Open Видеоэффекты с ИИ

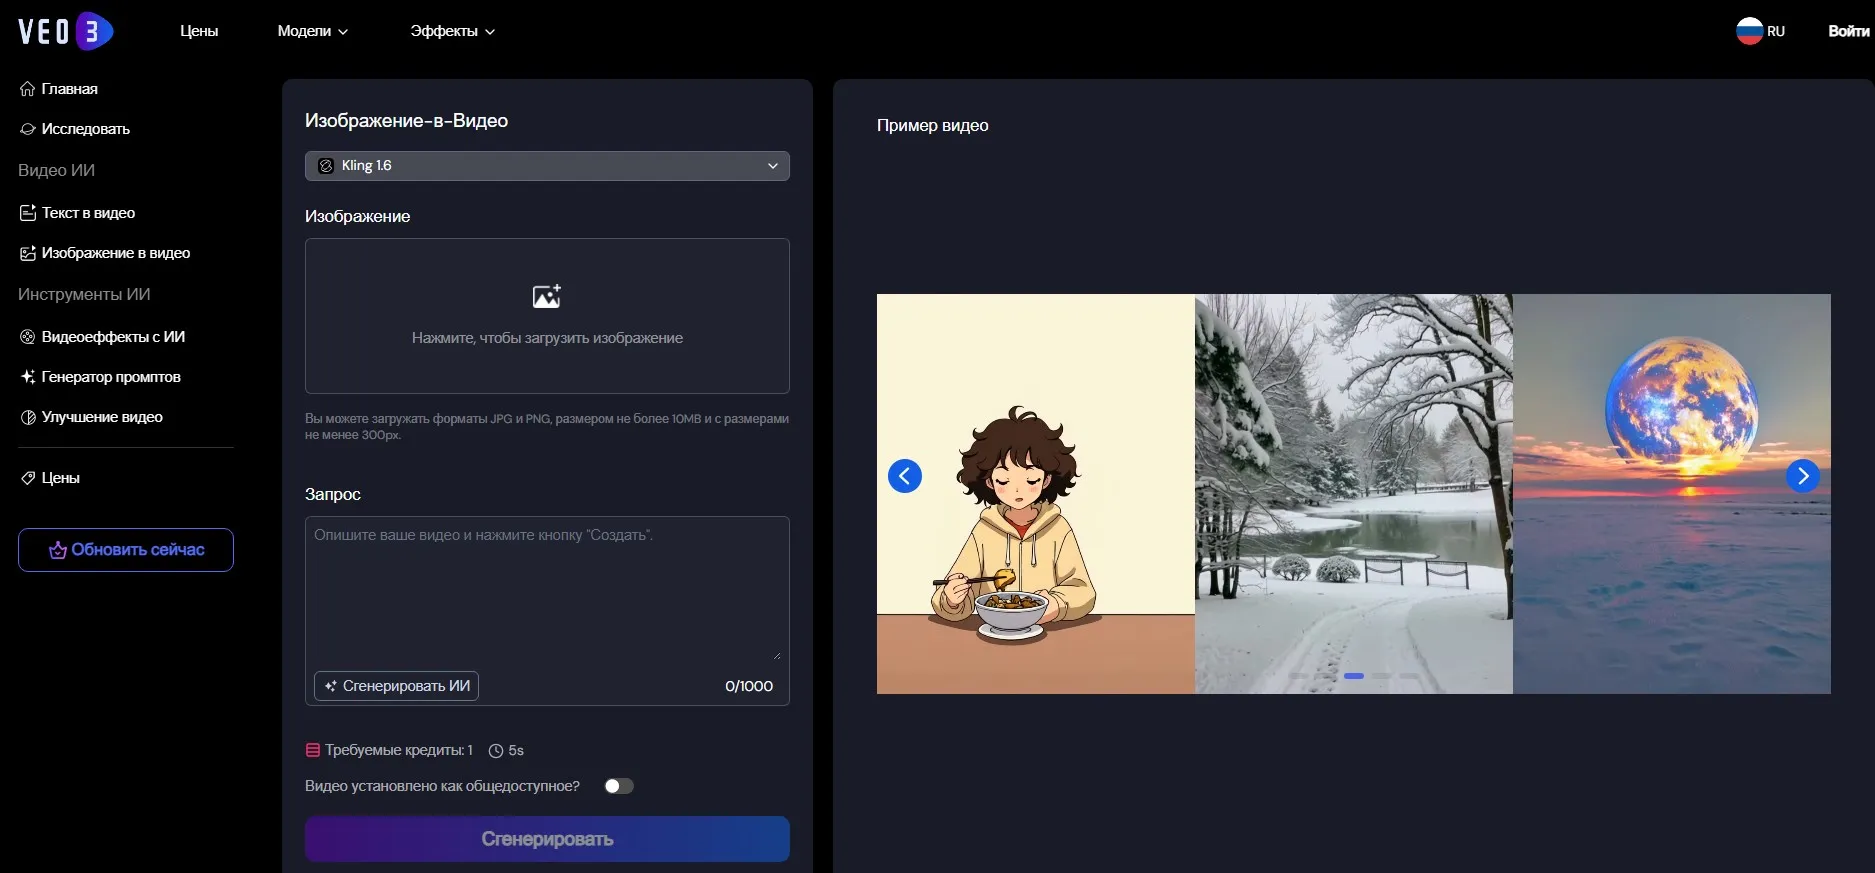point(102,337)
